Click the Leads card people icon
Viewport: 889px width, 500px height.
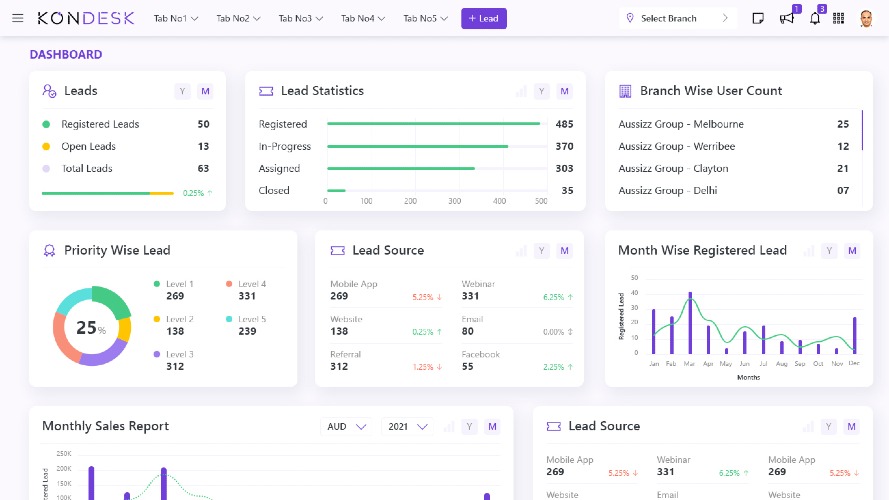tap(49, 91)
